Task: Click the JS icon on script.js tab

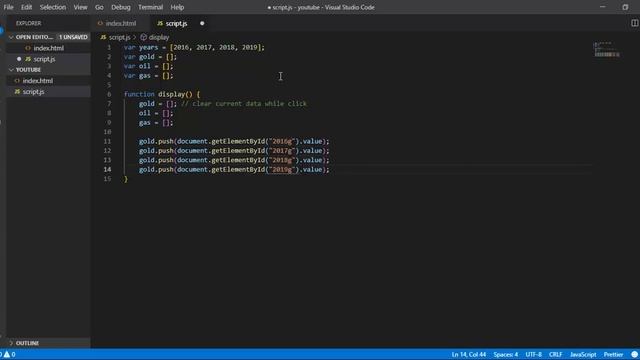Action: 160,24
